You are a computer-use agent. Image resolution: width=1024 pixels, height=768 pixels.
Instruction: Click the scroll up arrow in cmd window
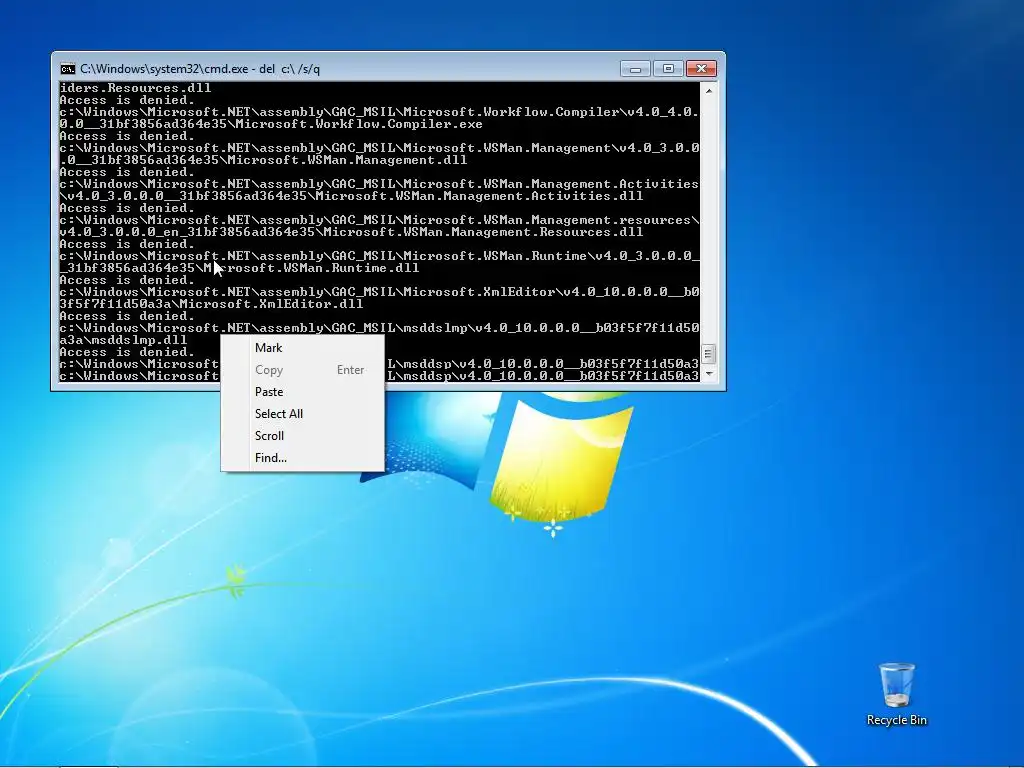point(709,91)
